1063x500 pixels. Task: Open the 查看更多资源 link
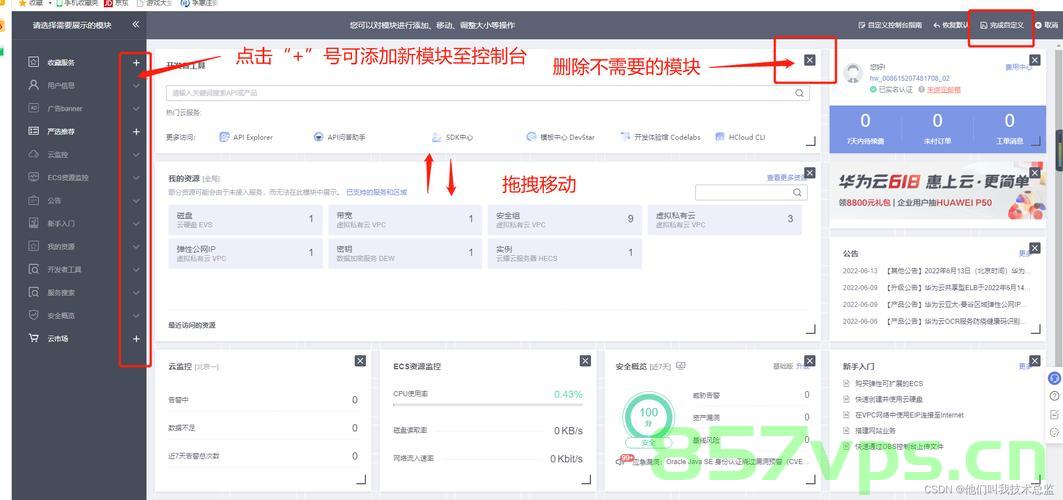pyautogui.click(x=786, y=178)
